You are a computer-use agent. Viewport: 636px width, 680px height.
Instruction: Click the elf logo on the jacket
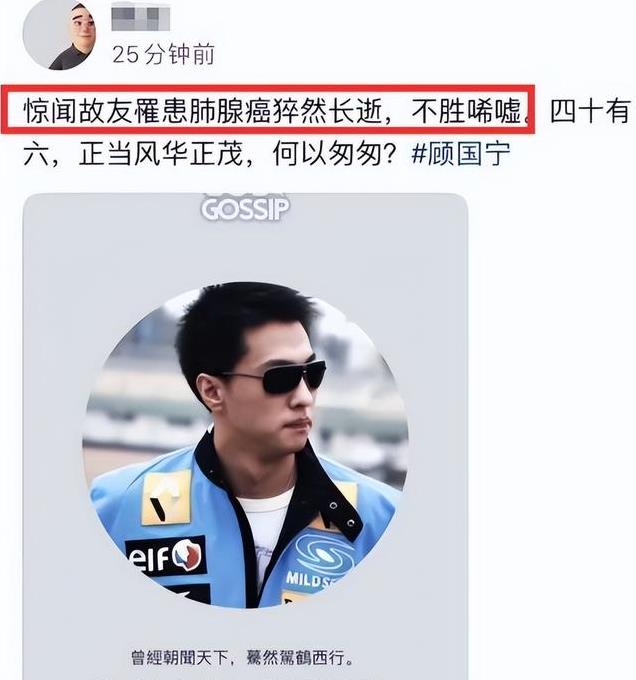point(166,556)
